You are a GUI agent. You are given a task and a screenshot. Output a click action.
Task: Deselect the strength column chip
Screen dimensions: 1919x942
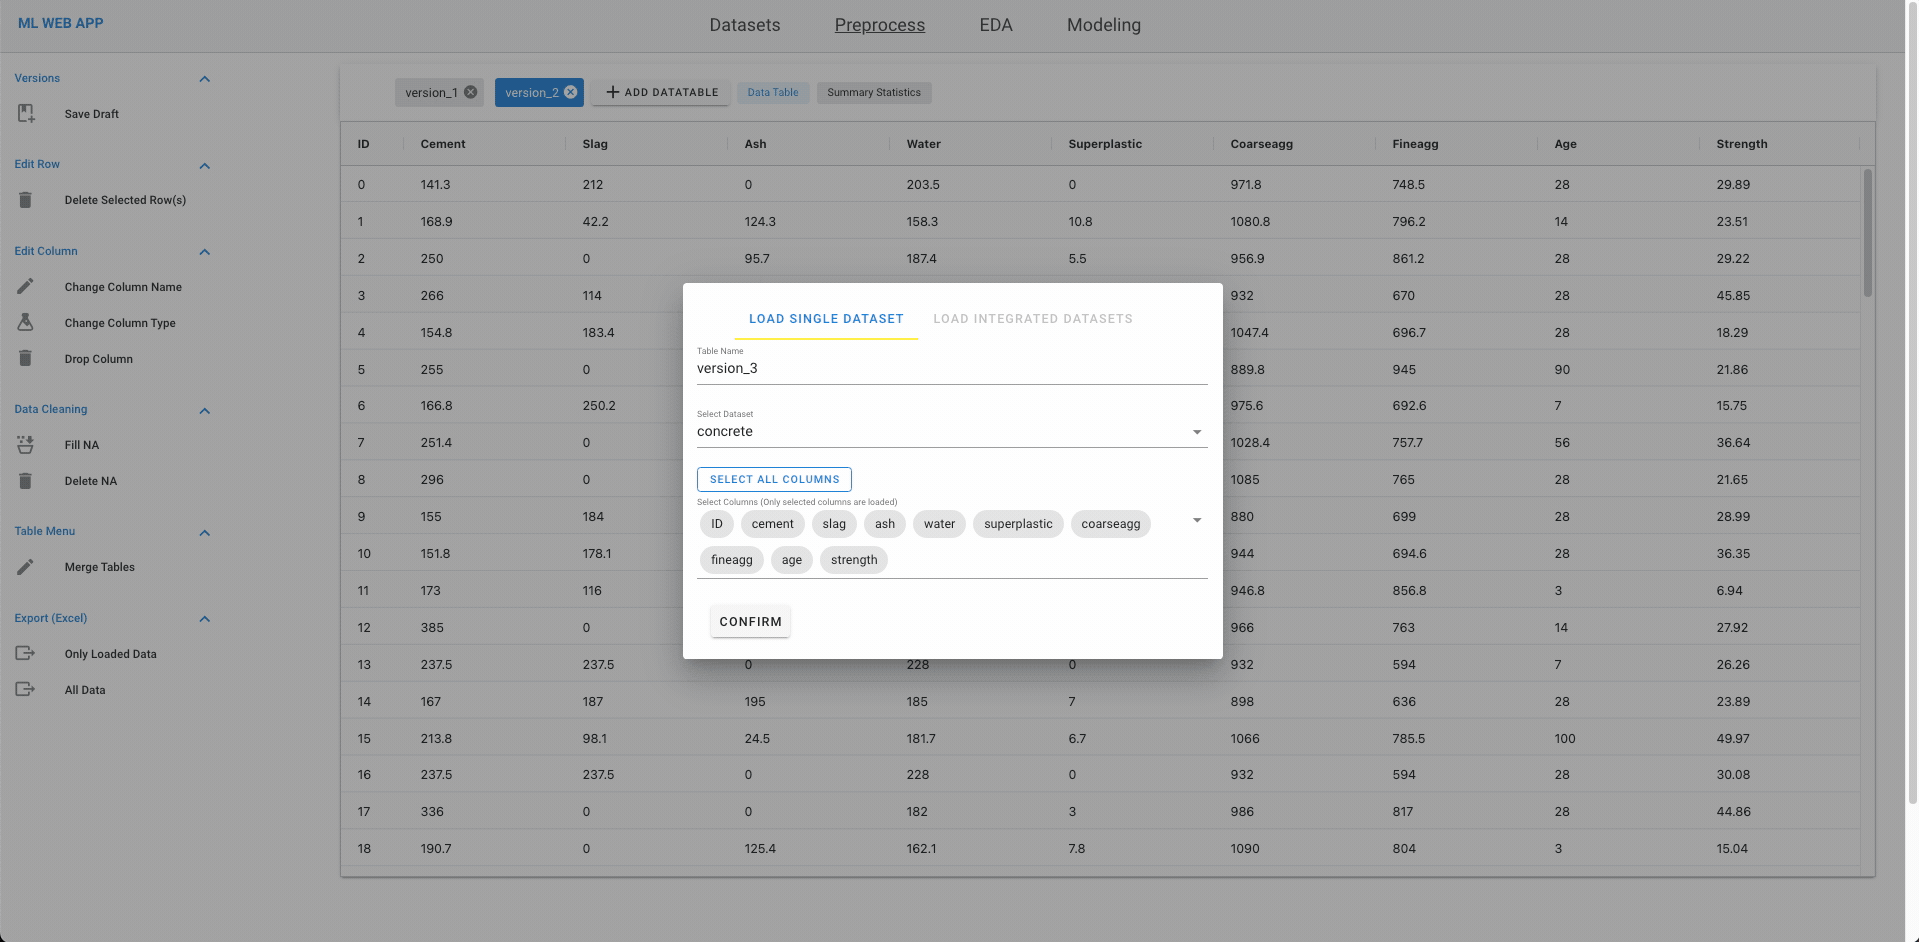[853, 559]
